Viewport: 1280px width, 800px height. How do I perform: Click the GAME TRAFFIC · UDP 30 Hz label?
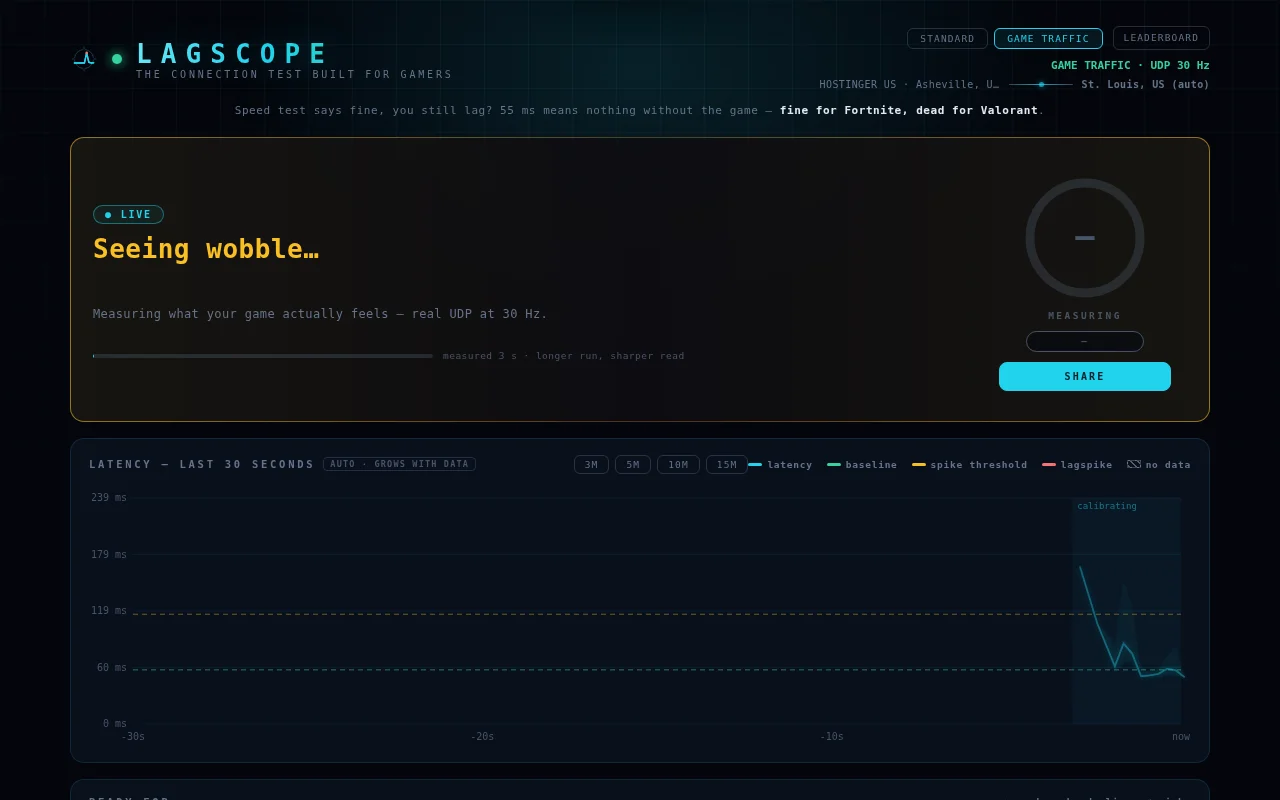coord(1130,65)
